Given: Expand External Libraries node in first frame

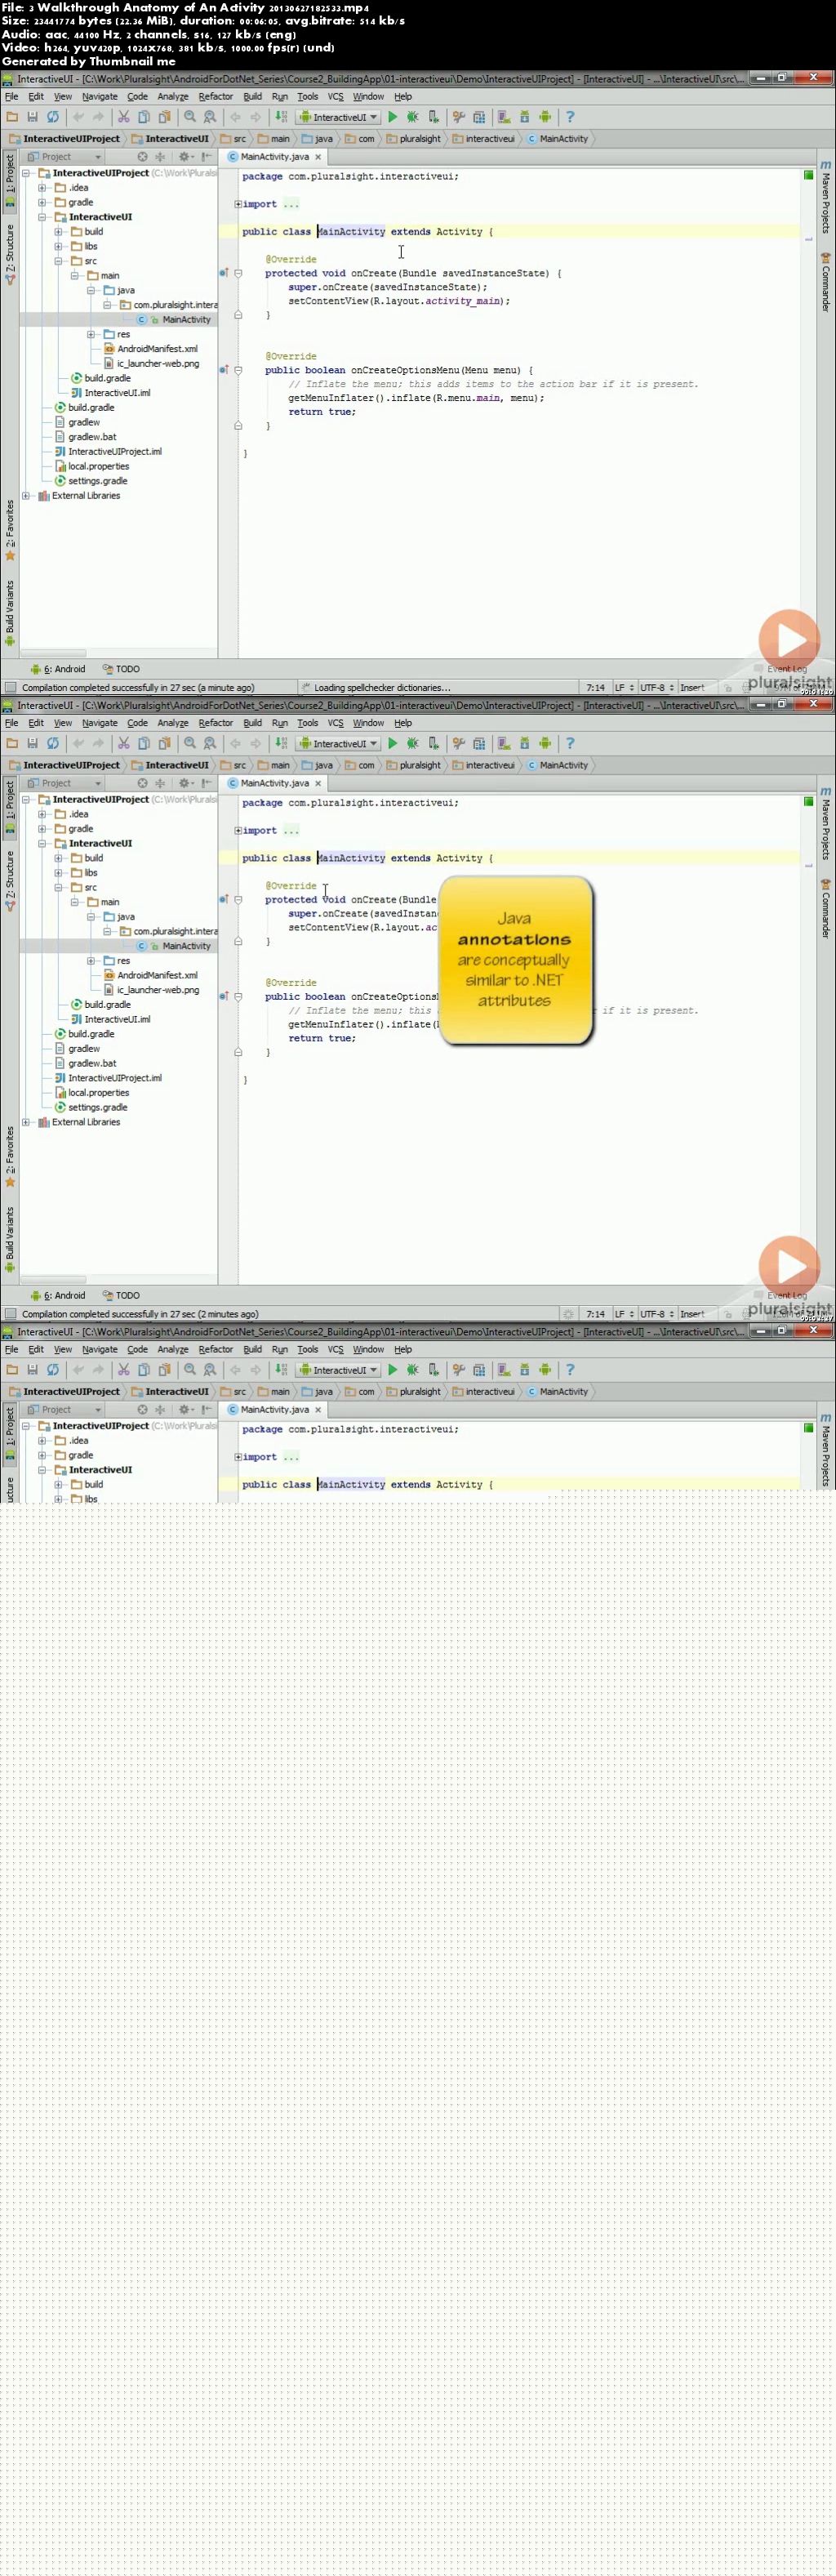Looking at the screenshot, I should (x=26, y=495).
